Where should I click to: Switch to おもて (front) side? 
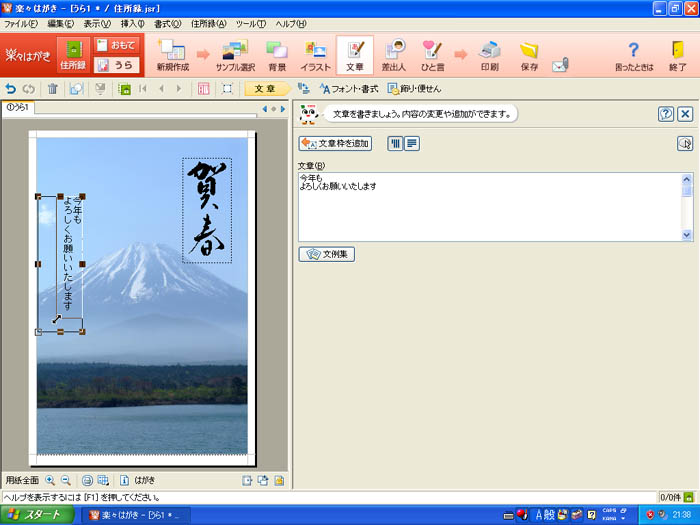[x=117, y=45]
